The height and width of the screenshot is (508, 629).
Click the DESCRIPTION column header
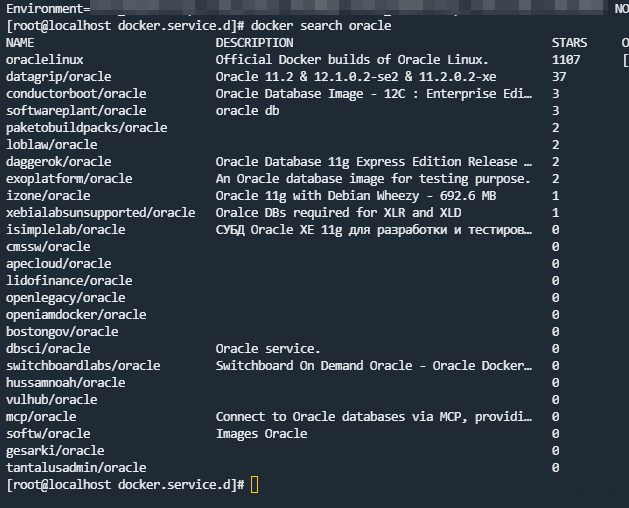point(254,43)
